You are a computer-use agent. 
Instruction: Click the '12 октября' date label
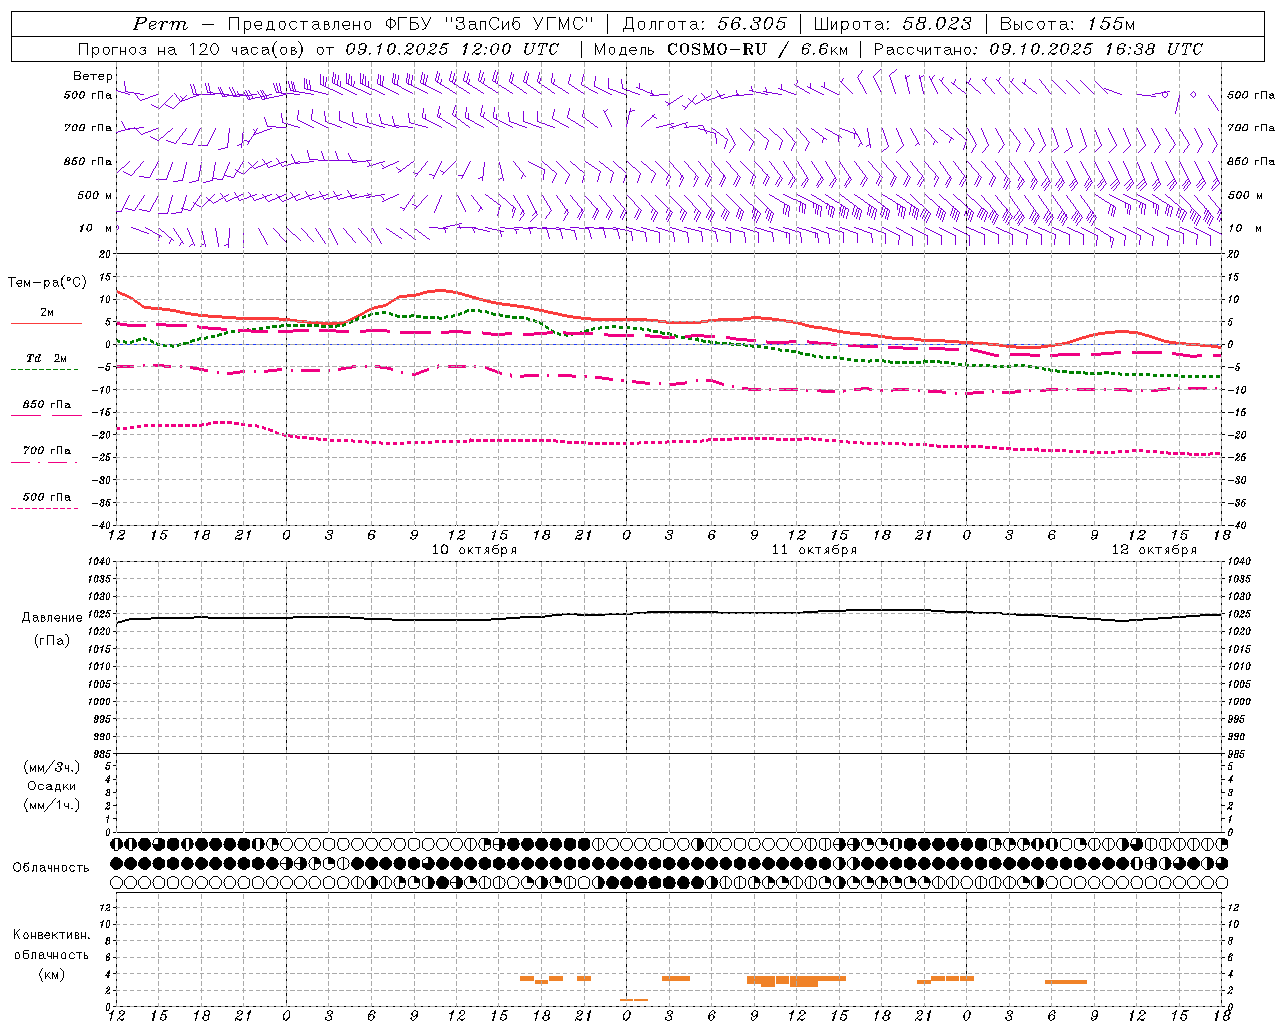1154,549
